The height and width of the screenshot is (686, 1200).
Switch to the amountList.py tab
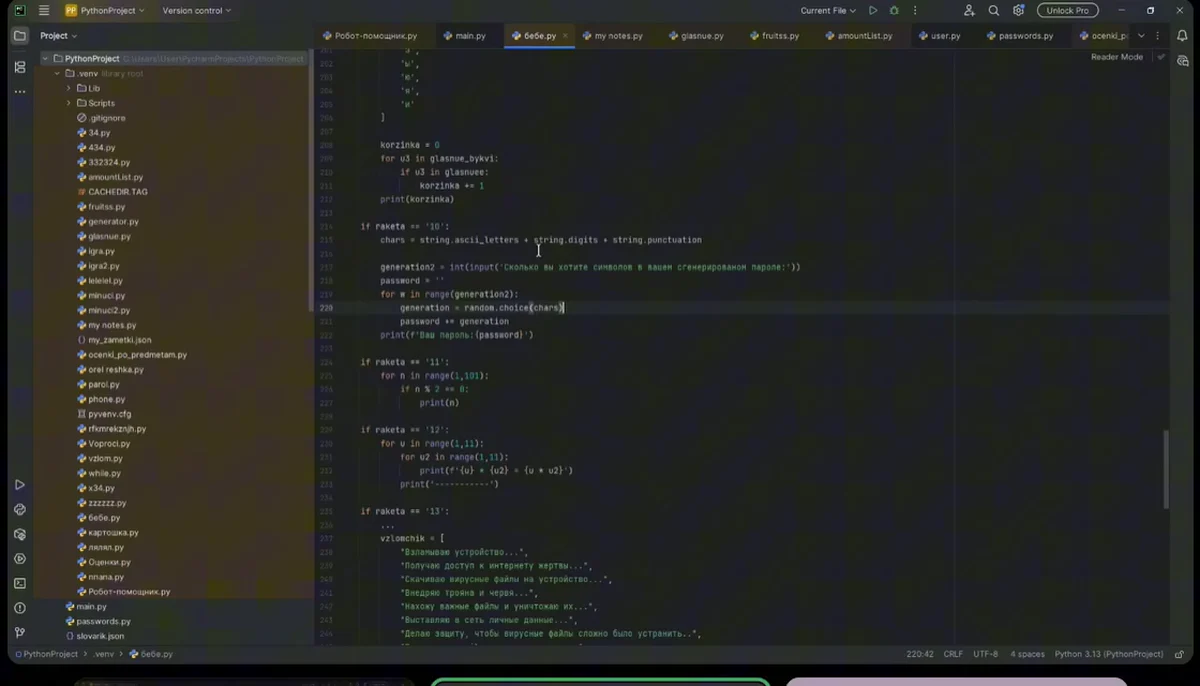(x=859, y=36)
